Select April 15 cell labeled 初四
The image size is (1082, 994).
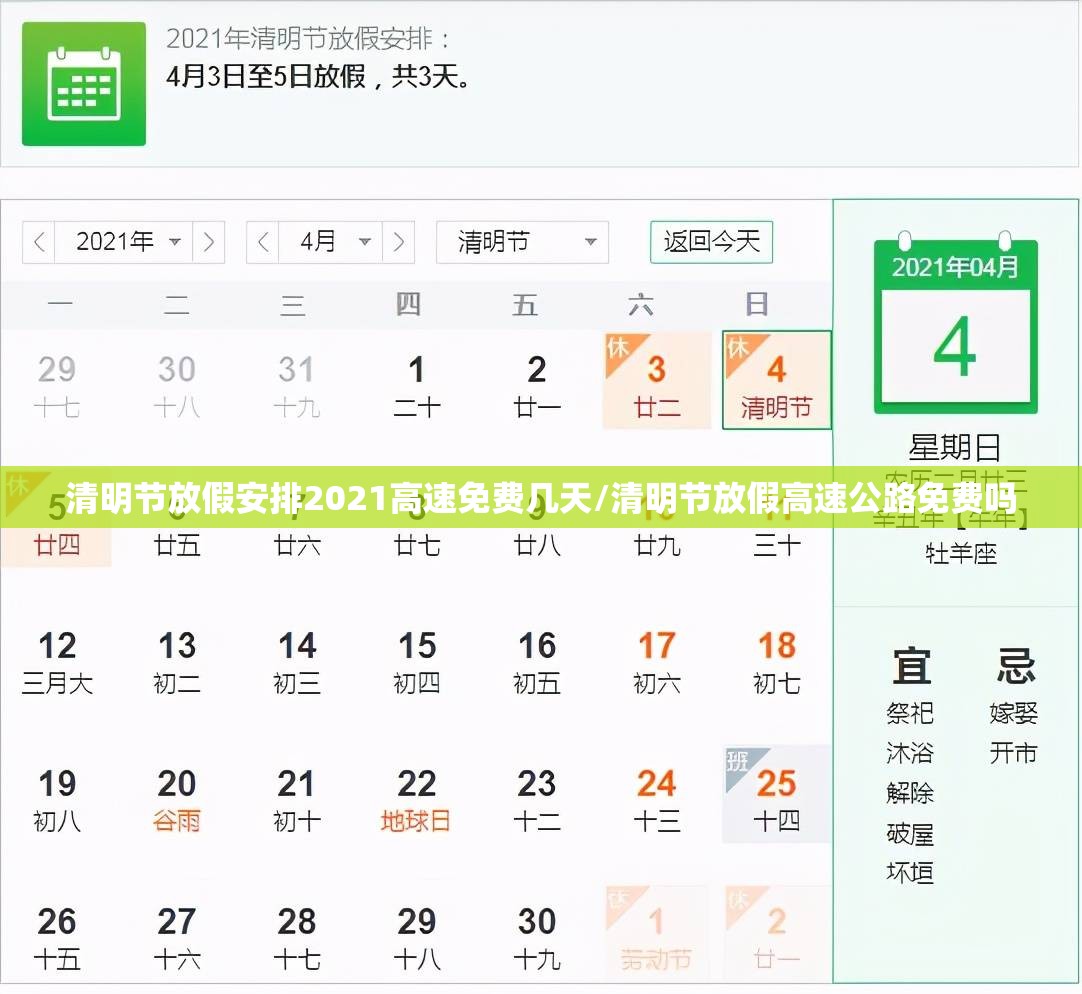click(x=417, y=662)
